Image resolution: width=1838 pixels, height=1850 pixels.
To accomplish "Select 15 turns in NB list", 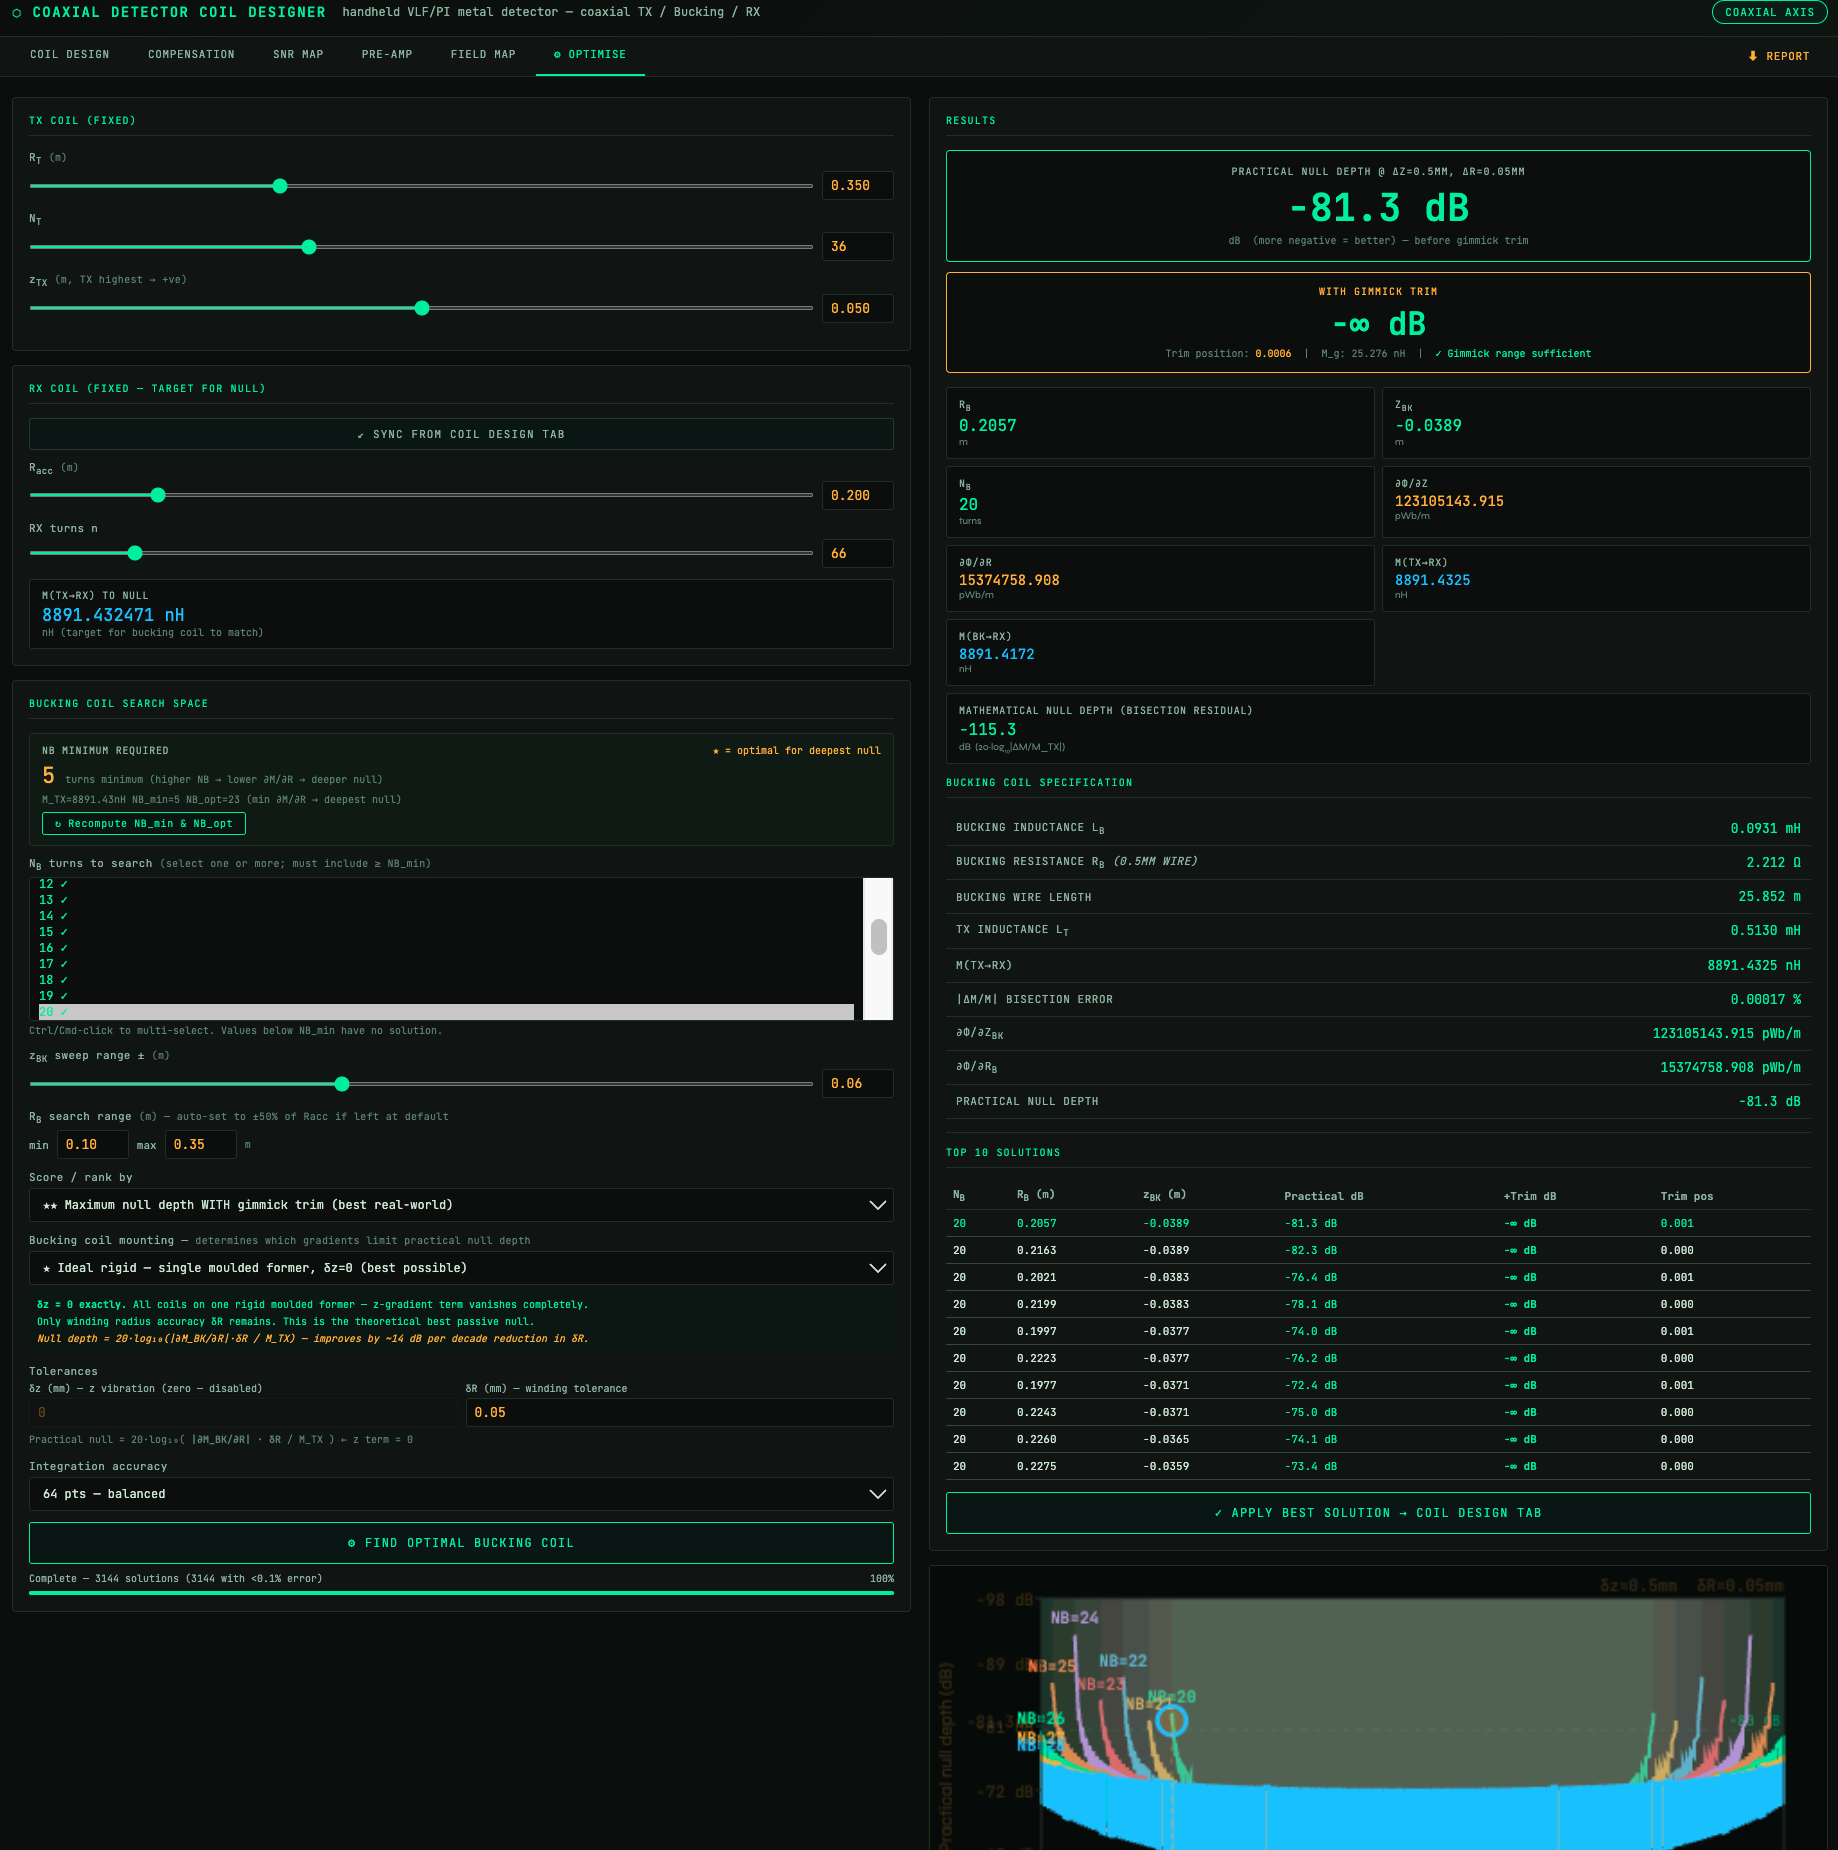I will click(x=46, y=932).
